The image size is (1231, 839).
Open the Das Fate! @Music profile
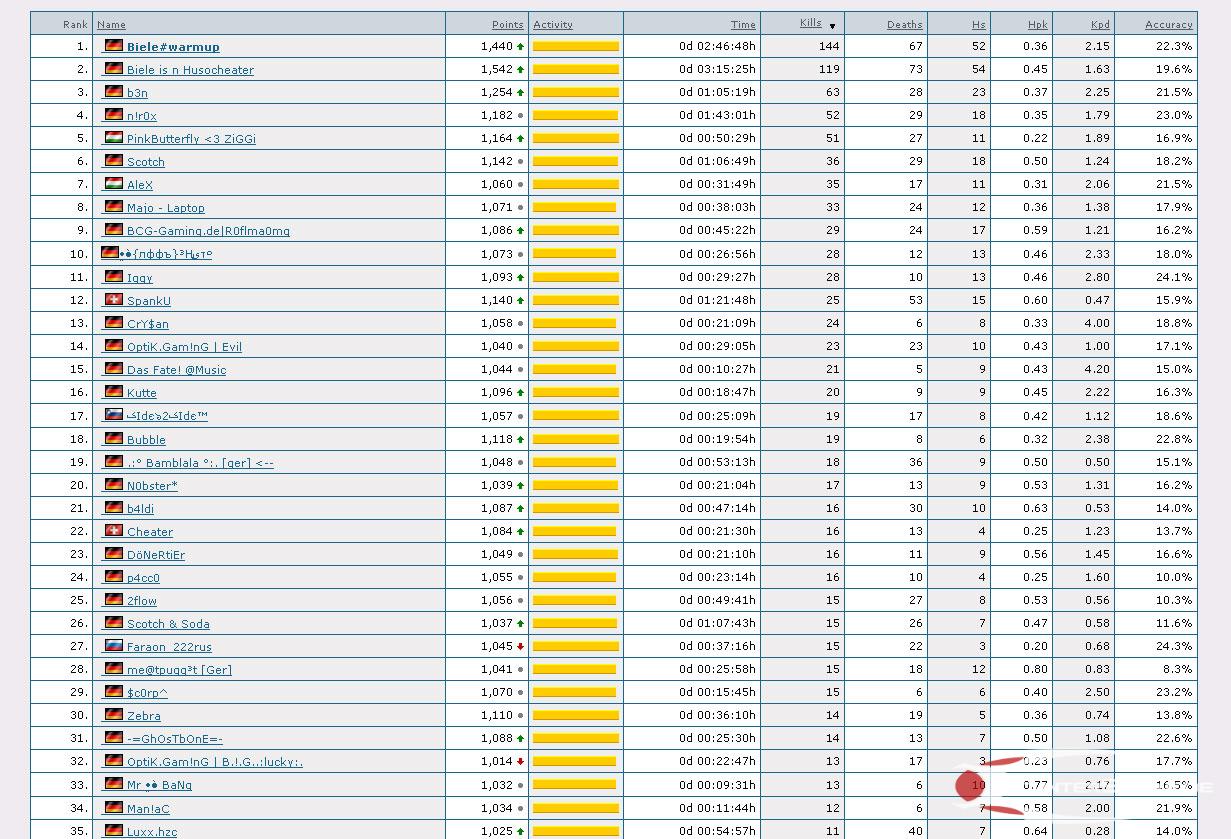click(176, 370)
